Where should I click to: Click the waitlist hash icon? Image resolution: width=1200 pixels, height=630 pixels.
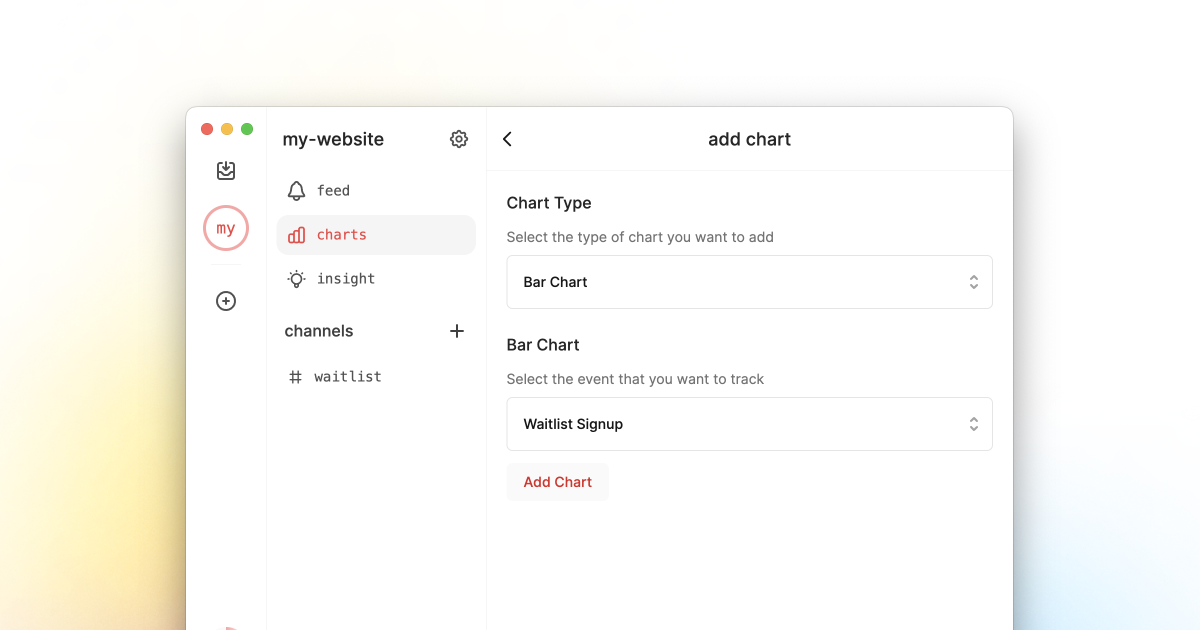click(295, 377)
